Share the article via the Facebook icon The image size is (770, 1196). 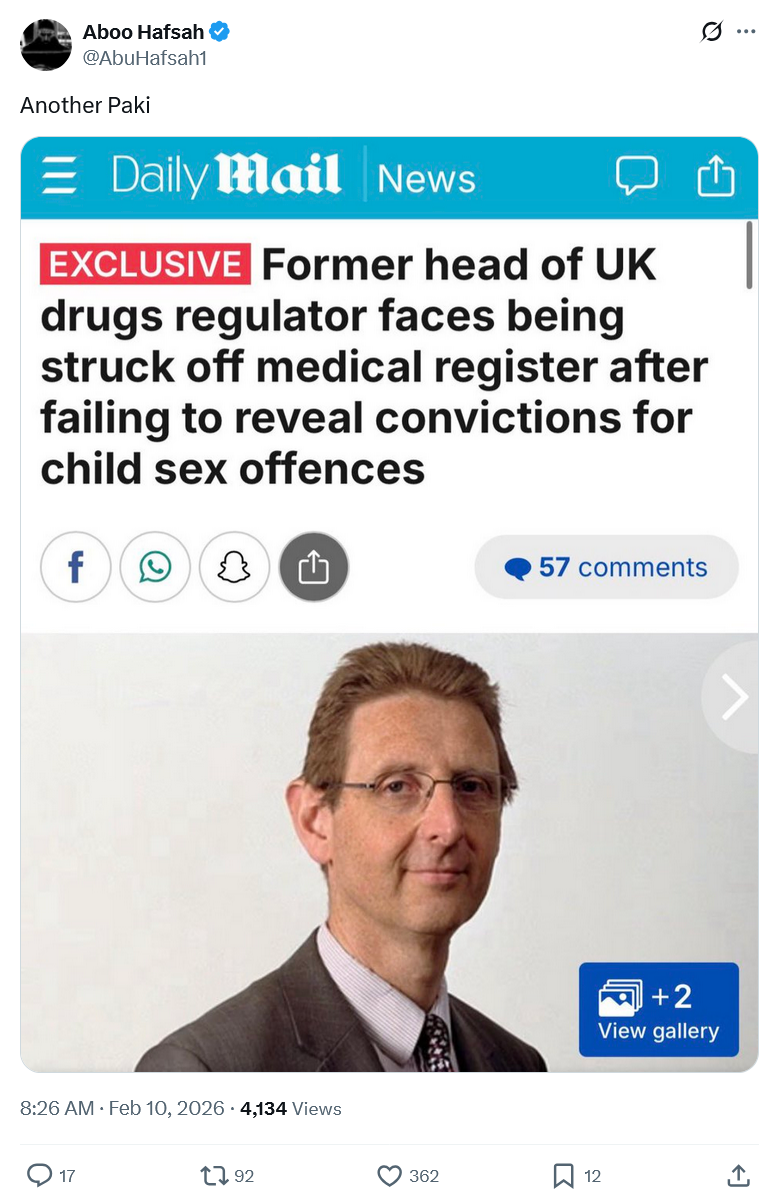click(76, 567)
